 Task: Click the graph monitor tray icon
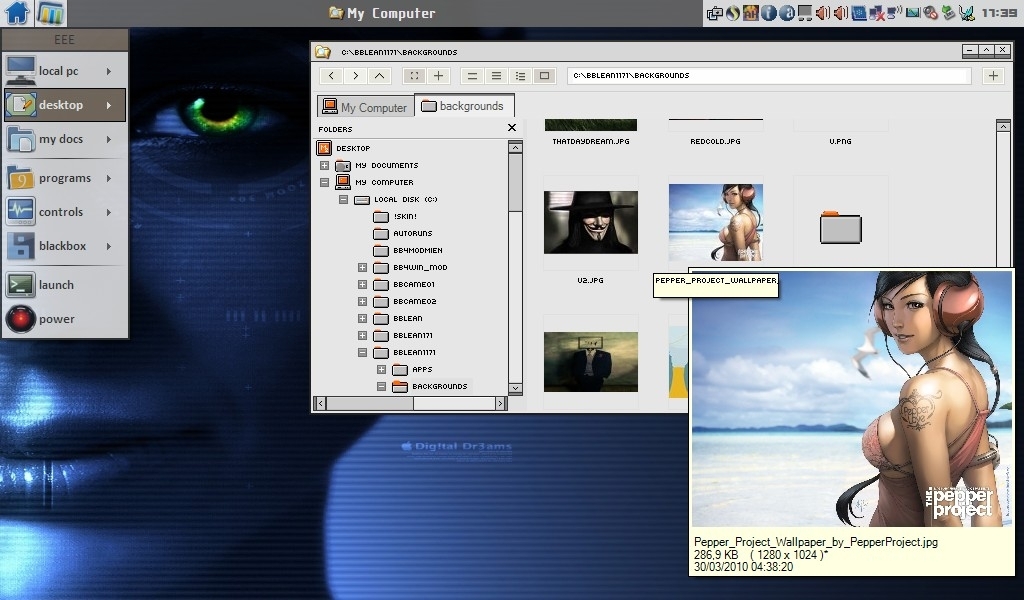tap(913, 12)
